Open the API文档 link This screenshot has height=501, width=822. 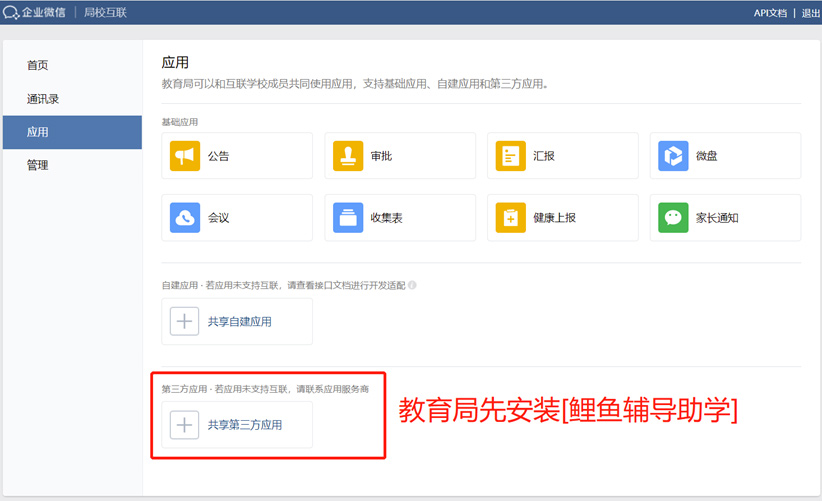click(770, 13)
